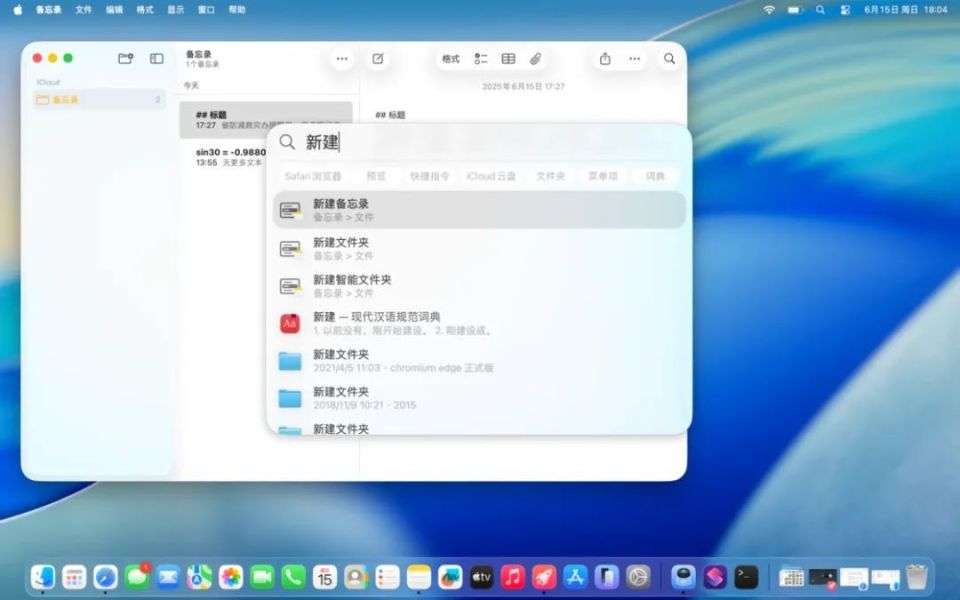The image size is (960, 600).
Task: Filter Spotlight results by Safari浏览器
Action: click(x=313, y=176)
